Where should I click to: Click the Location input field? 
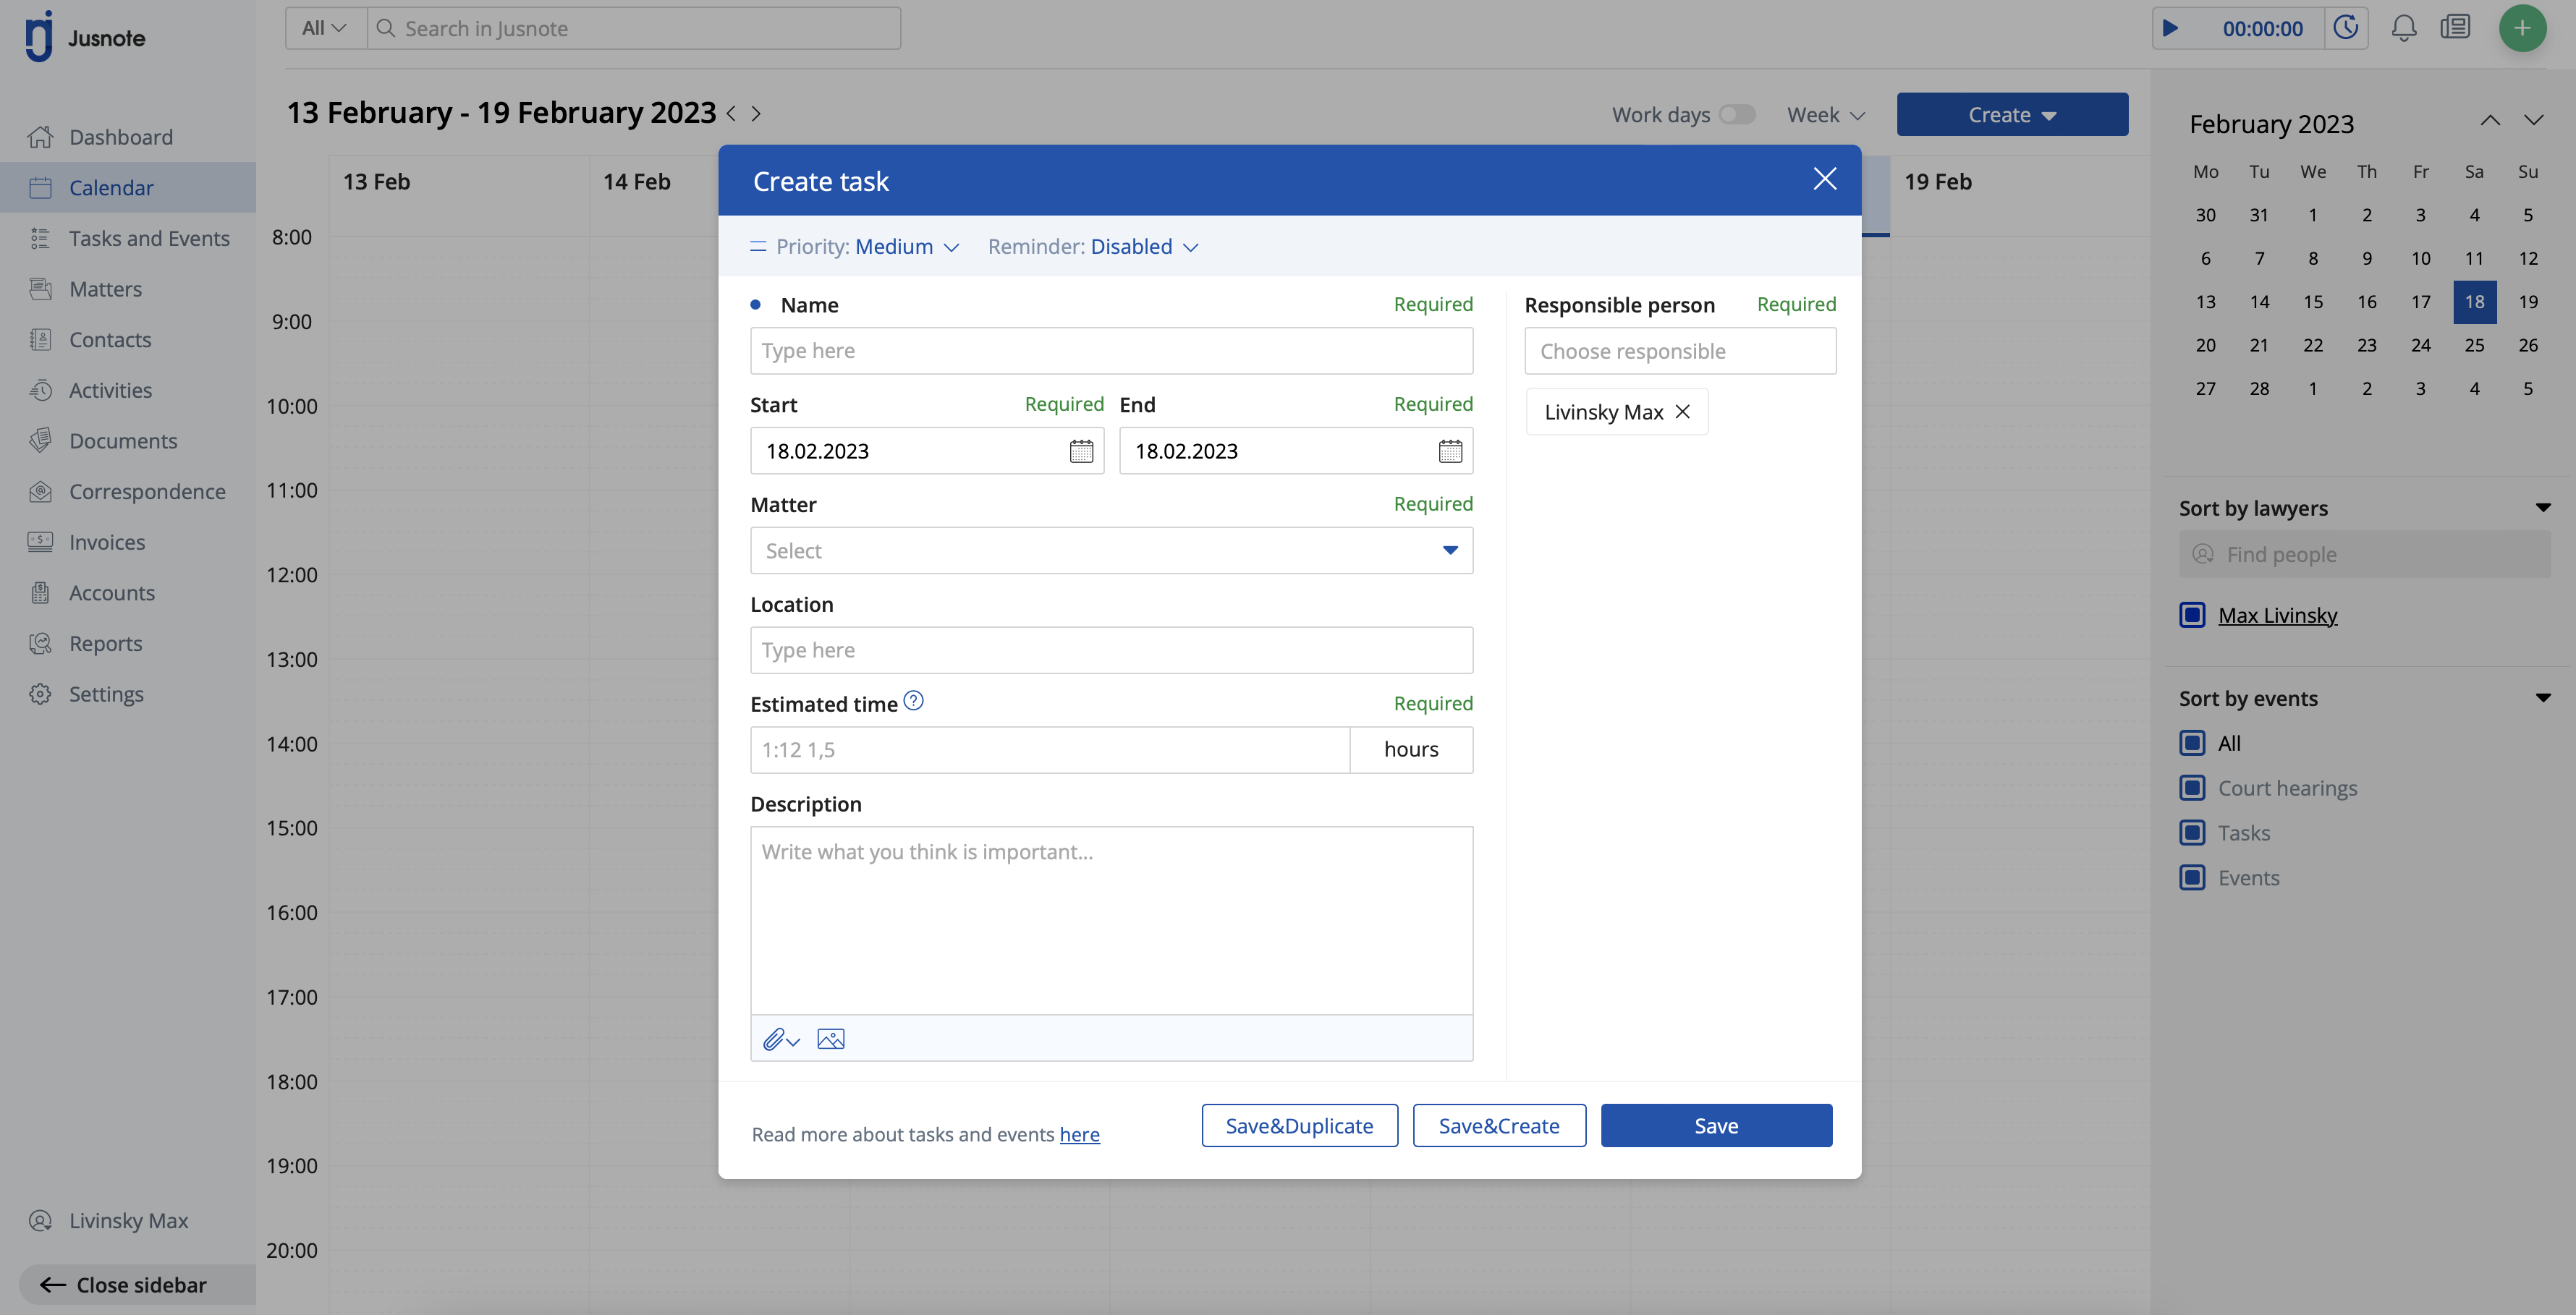tap(1111, 650)
